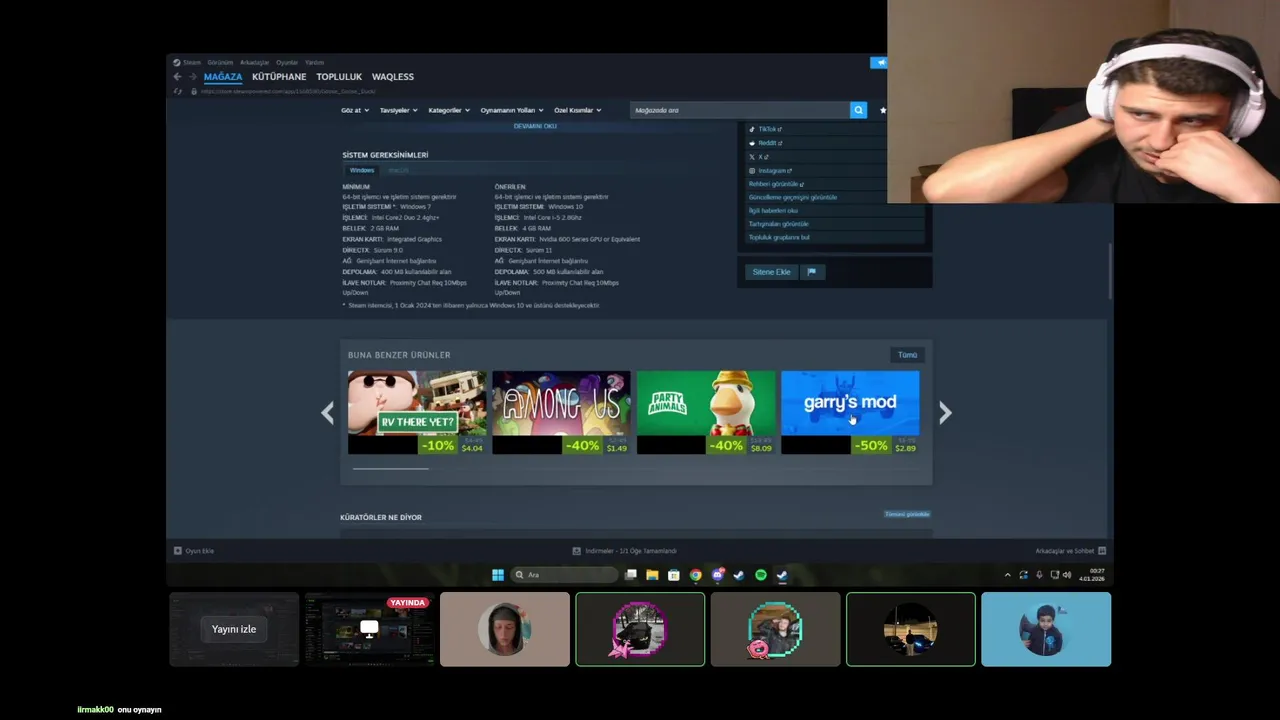Focus the Mağazada ara search field
The height and width of the screenshot is (720, 1280).
[740, 110]
